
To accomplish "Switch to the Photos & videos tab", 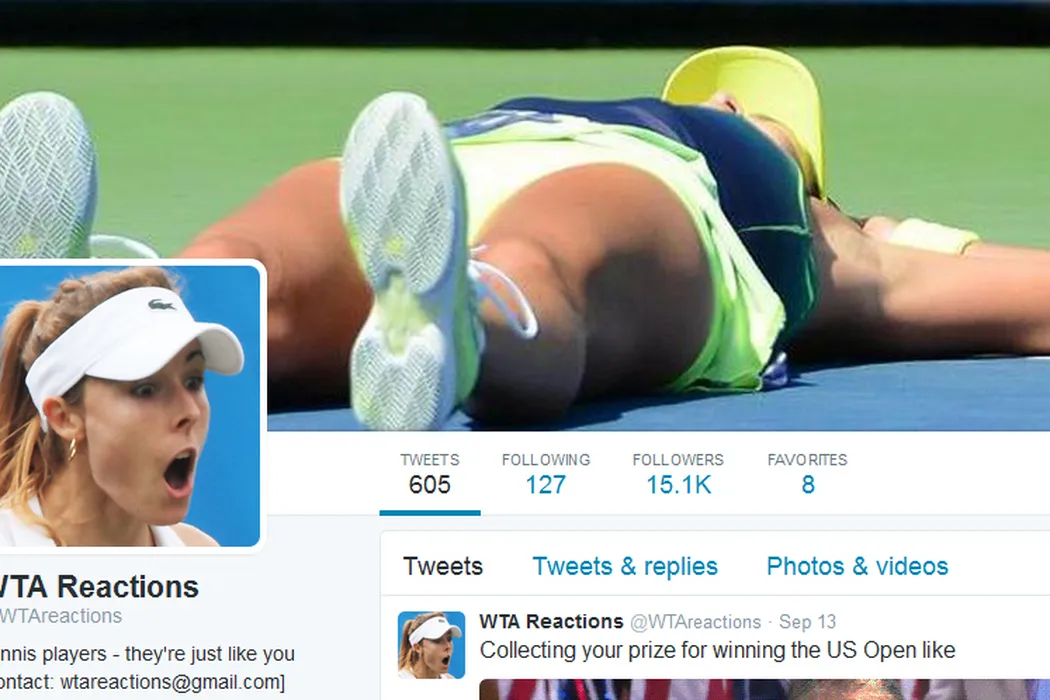I will (x=857, y=566).
